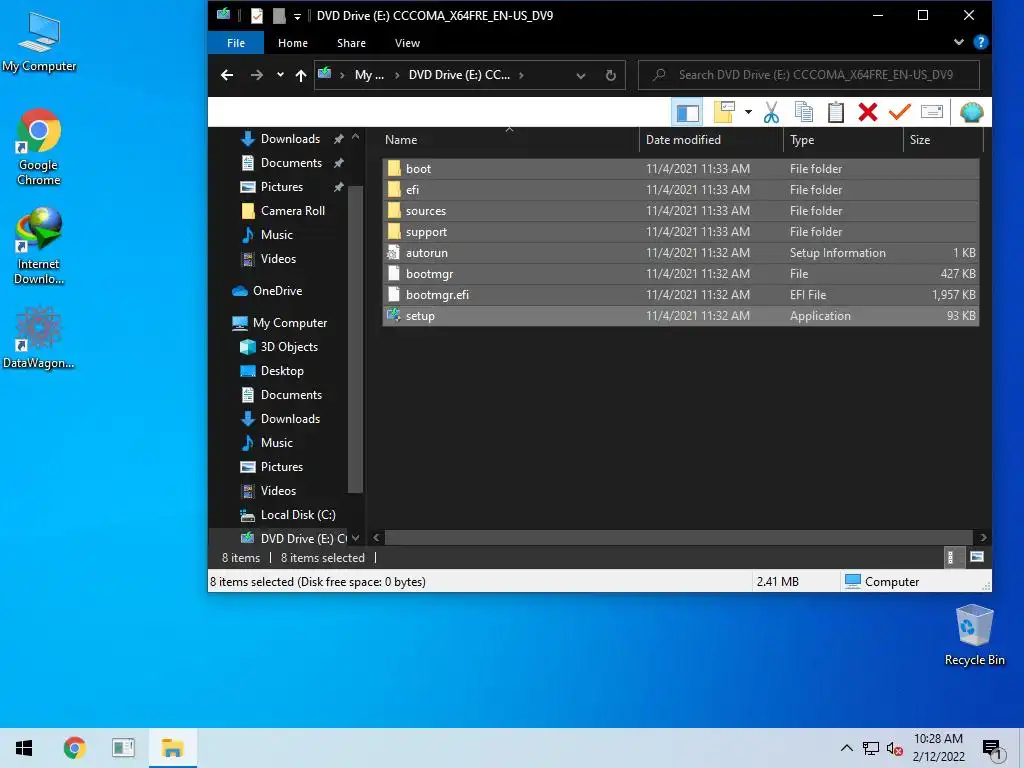Select the support folder
Image resolution: width=1024 pixels, height=768 pixels.
(x=680, y=232)
